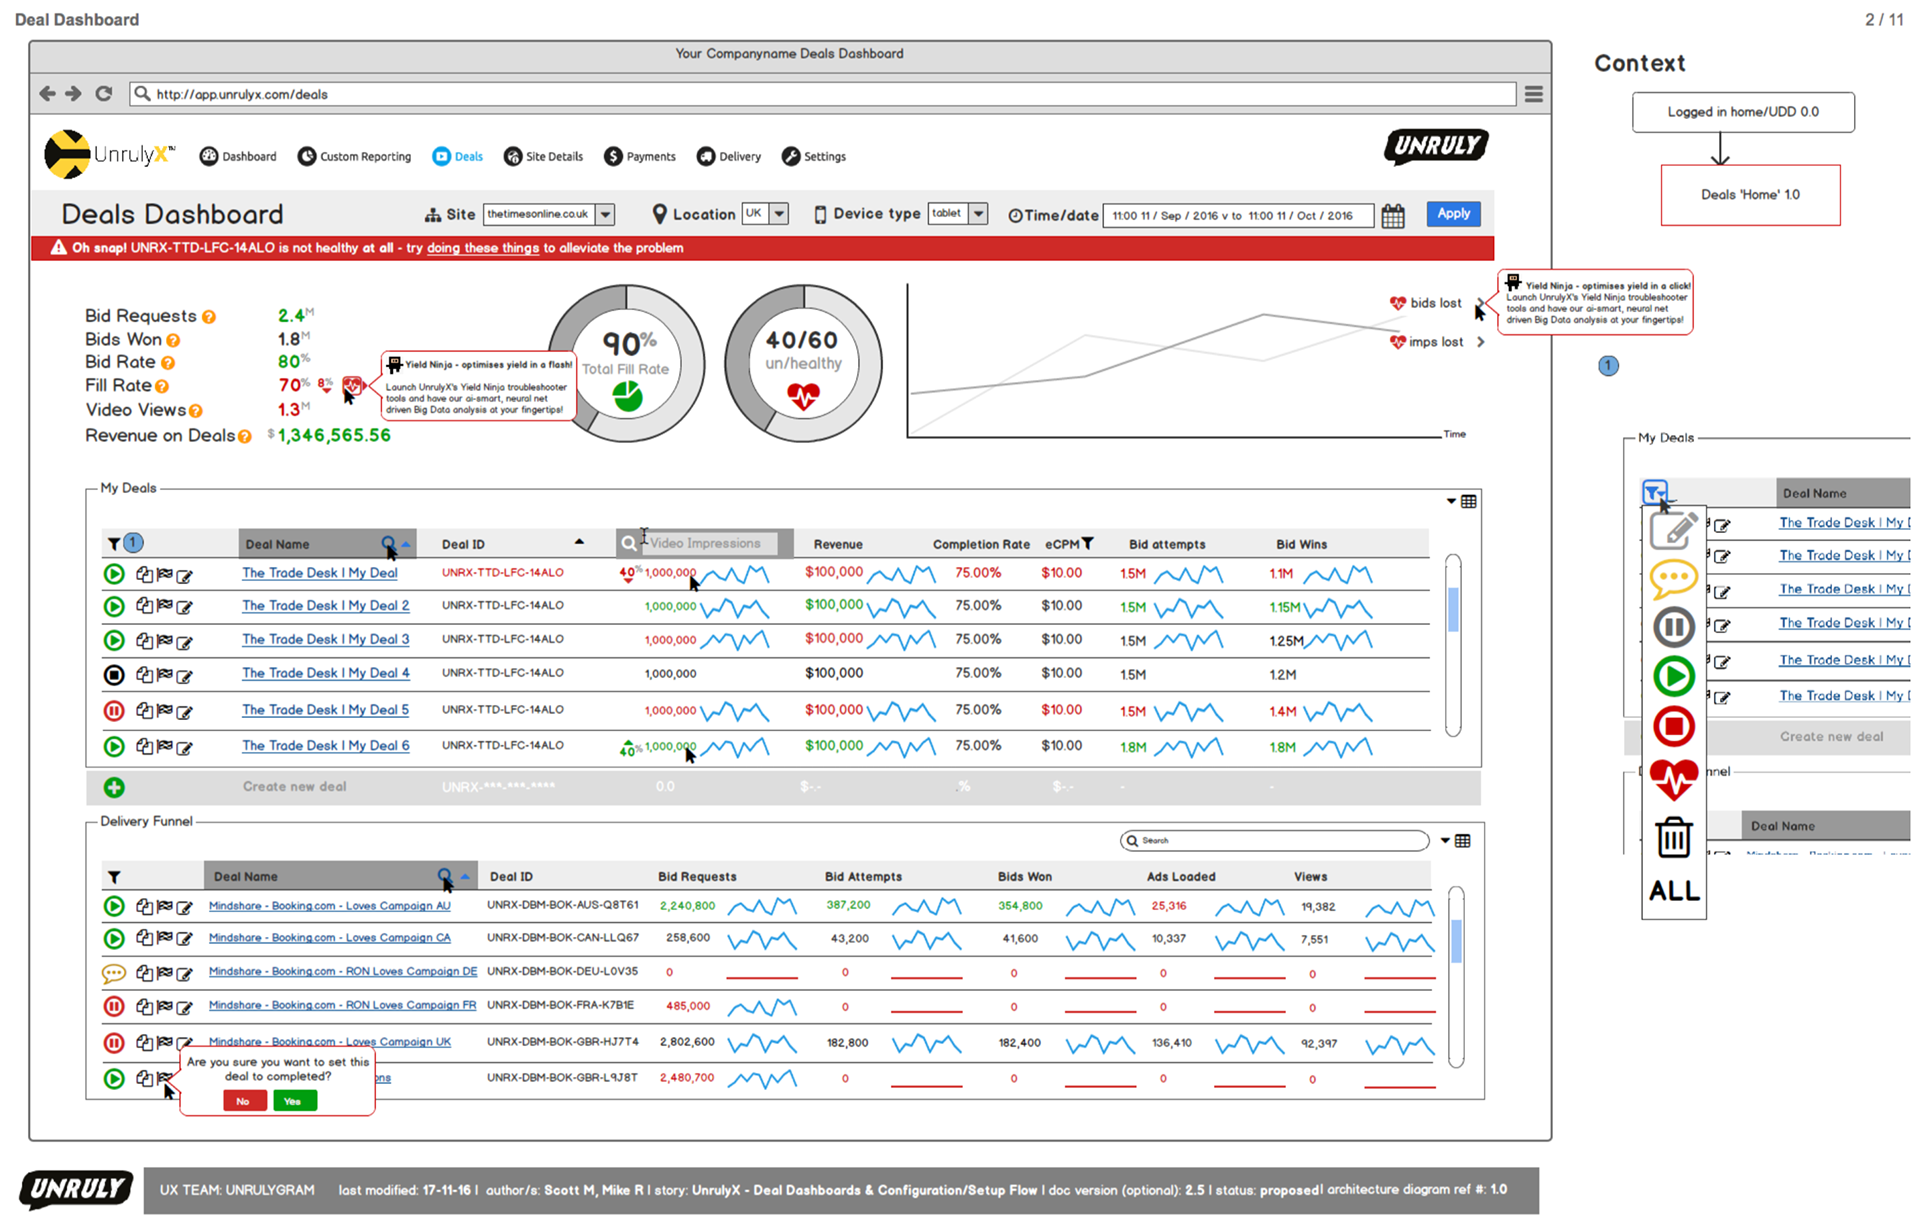1920x1223 pixels.
Task: Expand the Device type tablet dropdown
Action: (978, 214)
